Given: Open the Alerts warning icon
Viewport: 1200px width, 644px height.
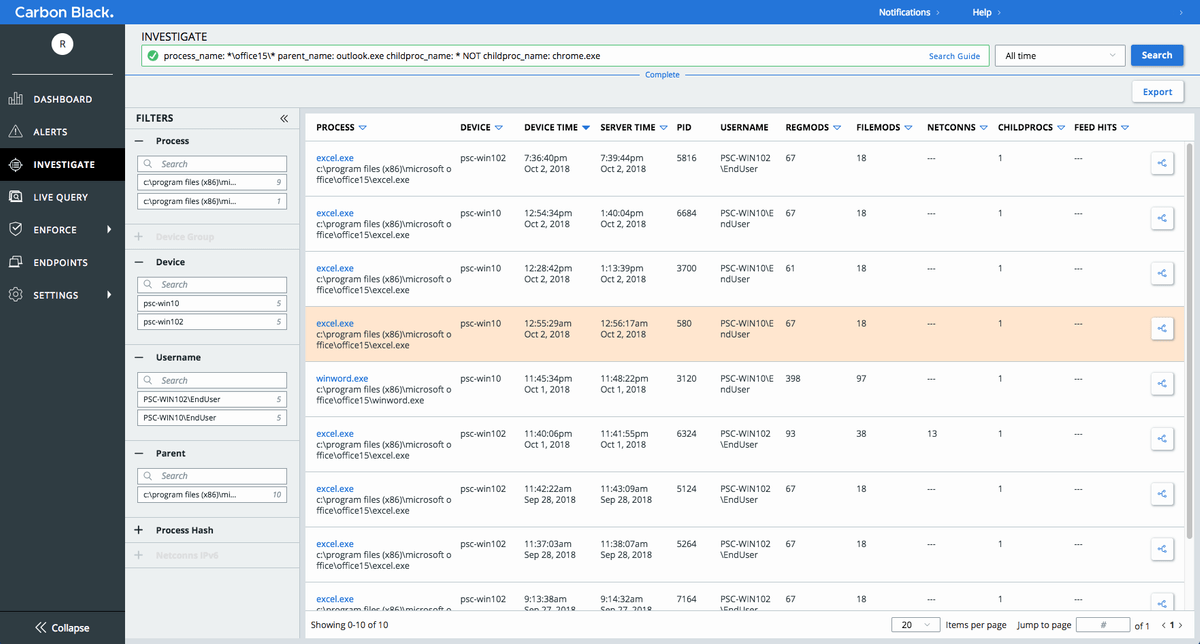Looking at the screenshot, I should click(x=15, y=132).
